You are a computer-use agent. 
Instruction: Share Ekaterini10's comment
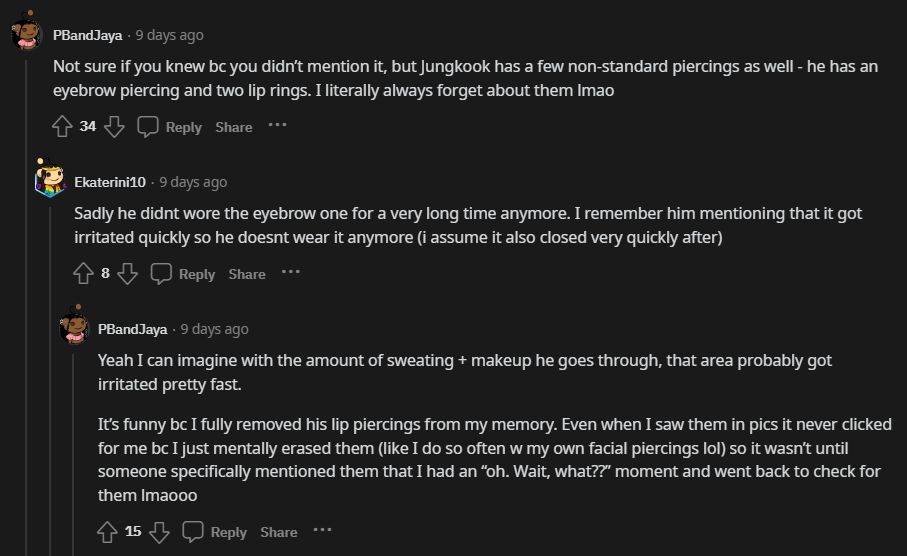(247, 274)
